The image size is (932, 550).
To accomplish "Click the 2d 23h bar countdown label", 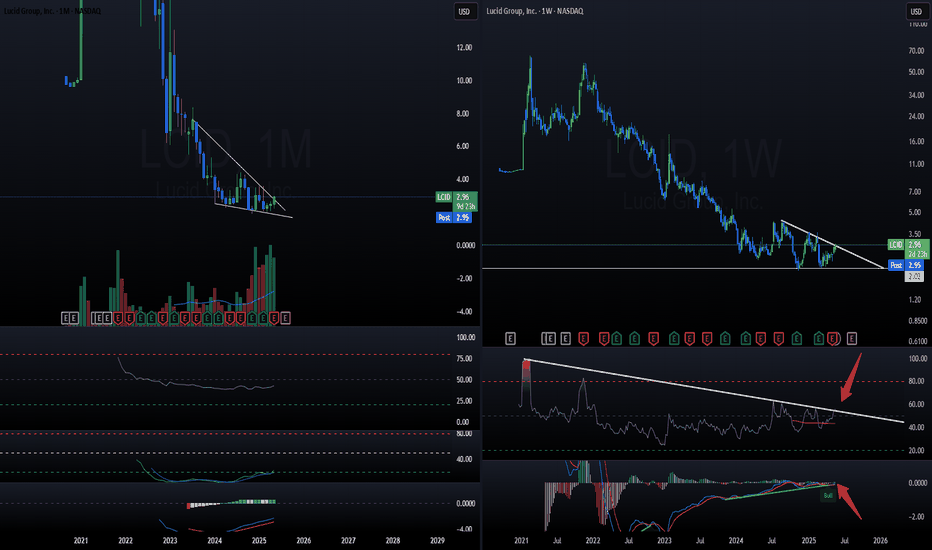I will click(917, 254).
